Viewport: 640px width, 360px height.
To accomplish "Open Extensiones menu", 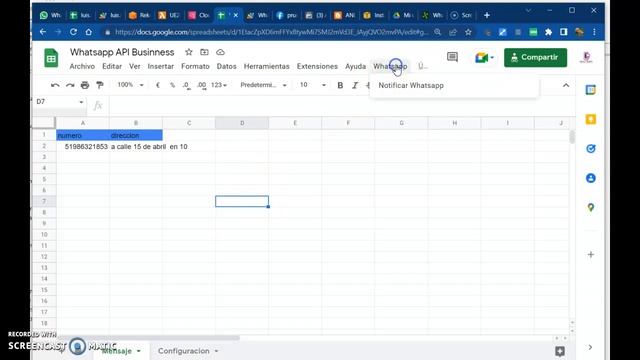I will pyautogui.click(x=317, y=66).
